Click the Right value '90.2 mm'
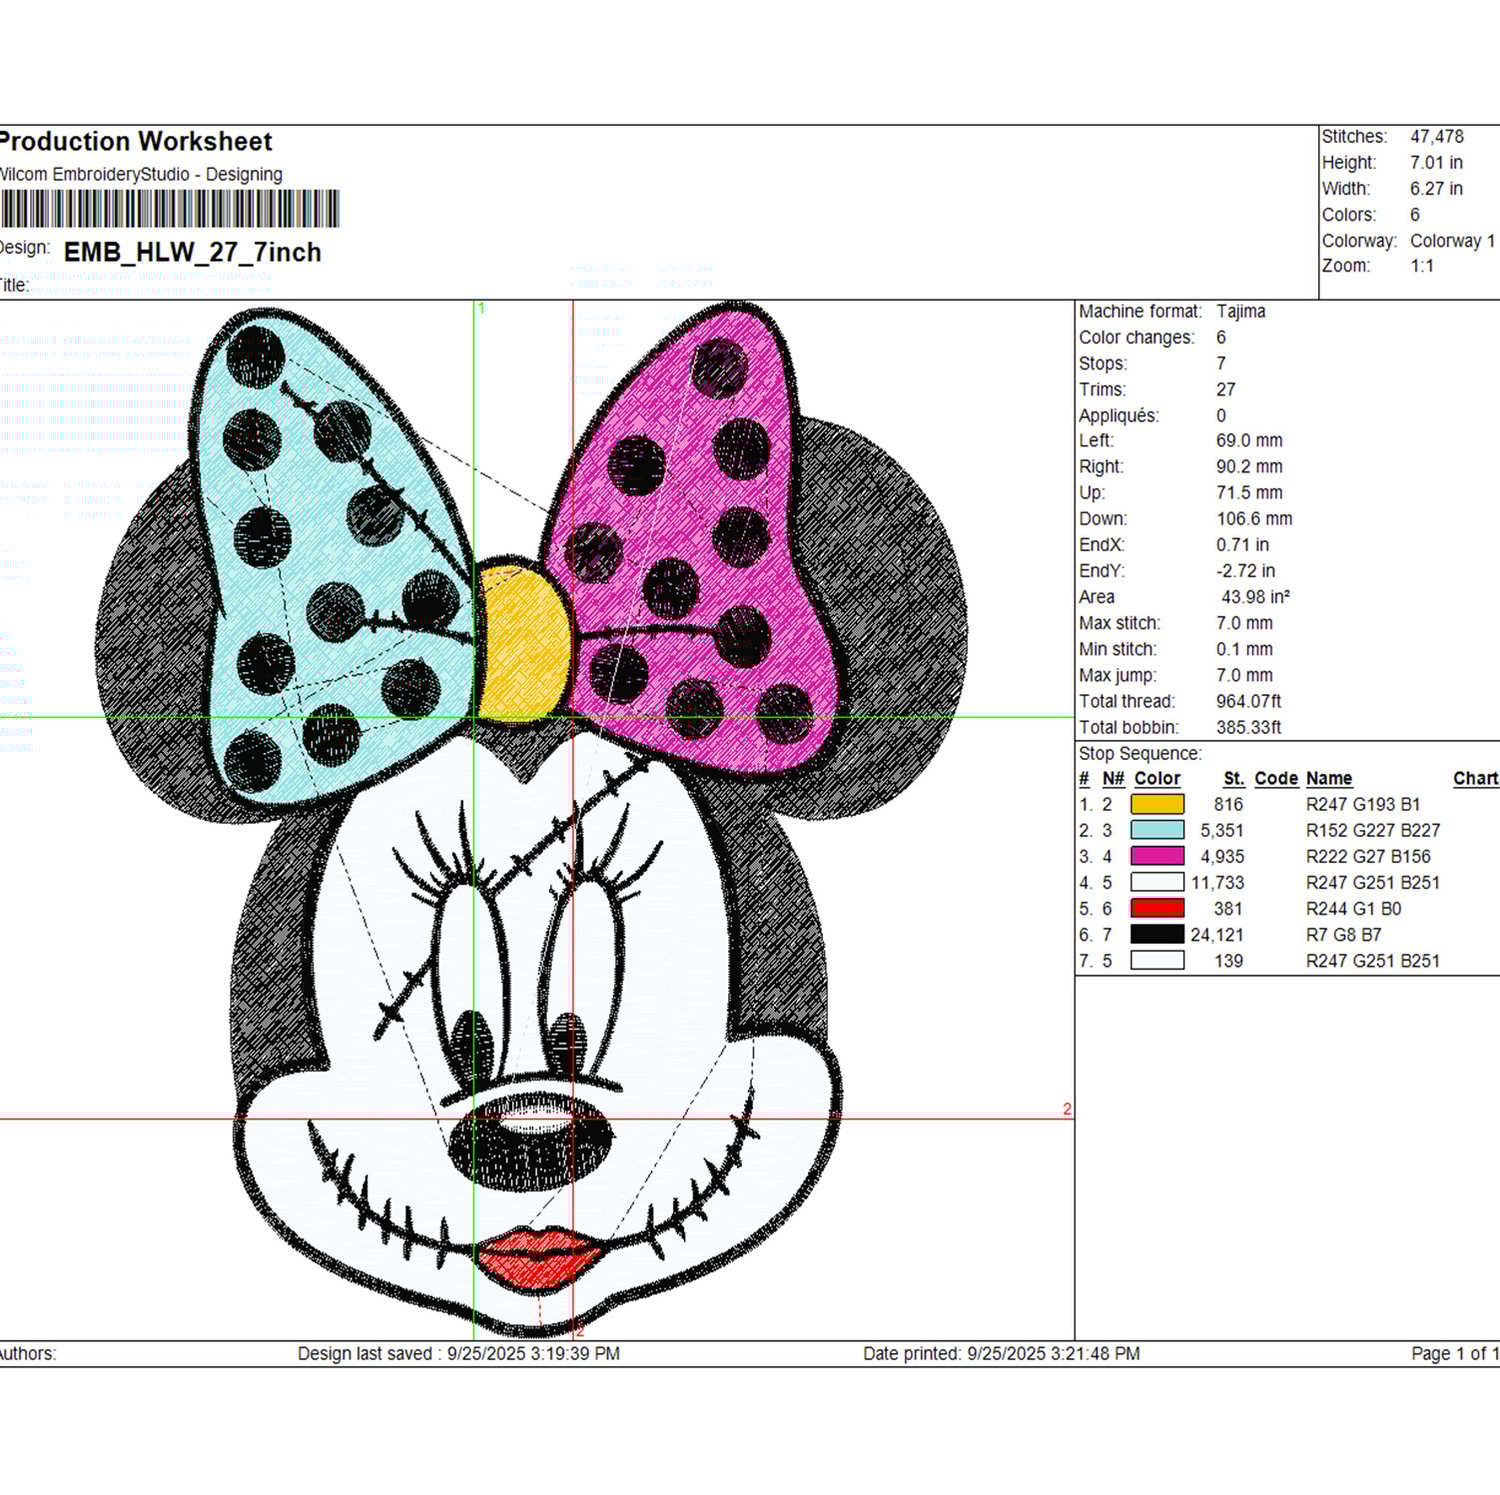1500x1495 pixels. pos(1249,466)
